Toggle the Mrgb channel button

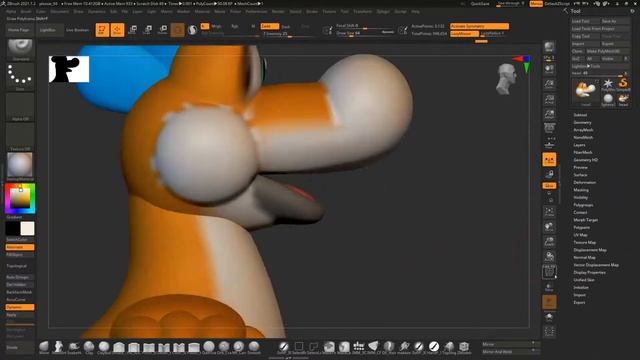coord(216,26)
